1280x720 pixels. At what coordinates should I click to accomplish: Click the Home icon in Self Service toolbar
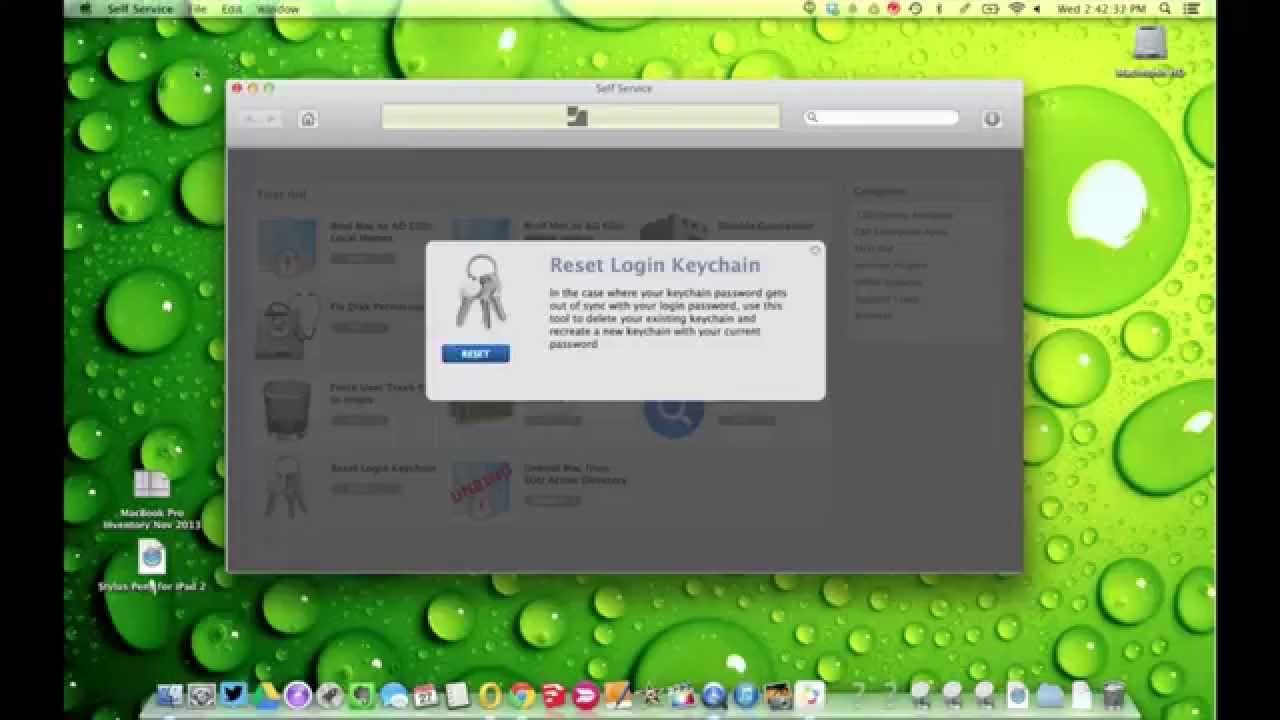click(x=308, y=119)
